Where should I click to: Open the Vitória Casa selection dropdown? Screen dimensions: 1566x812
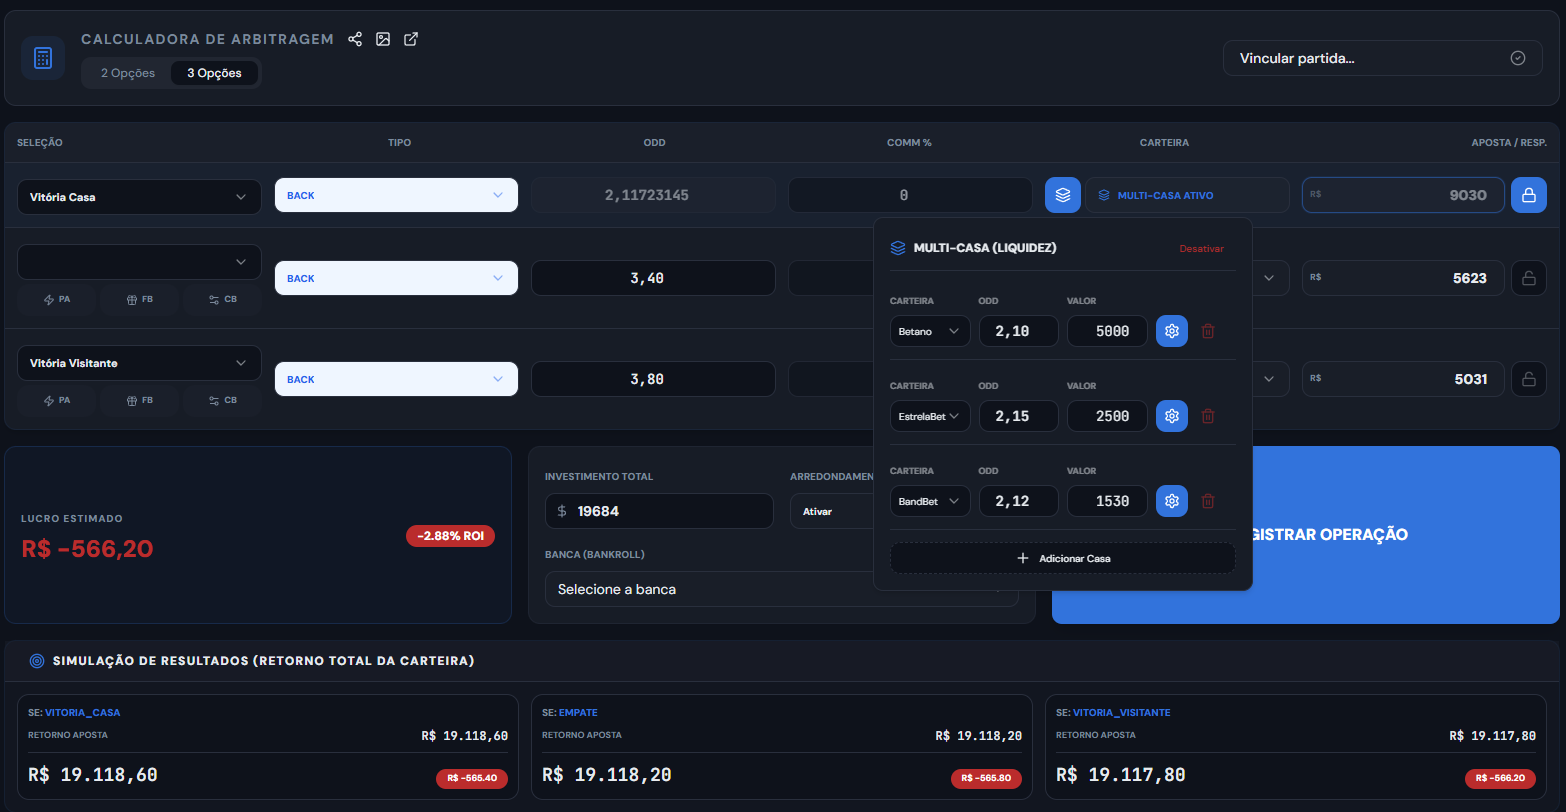[139, 197]
